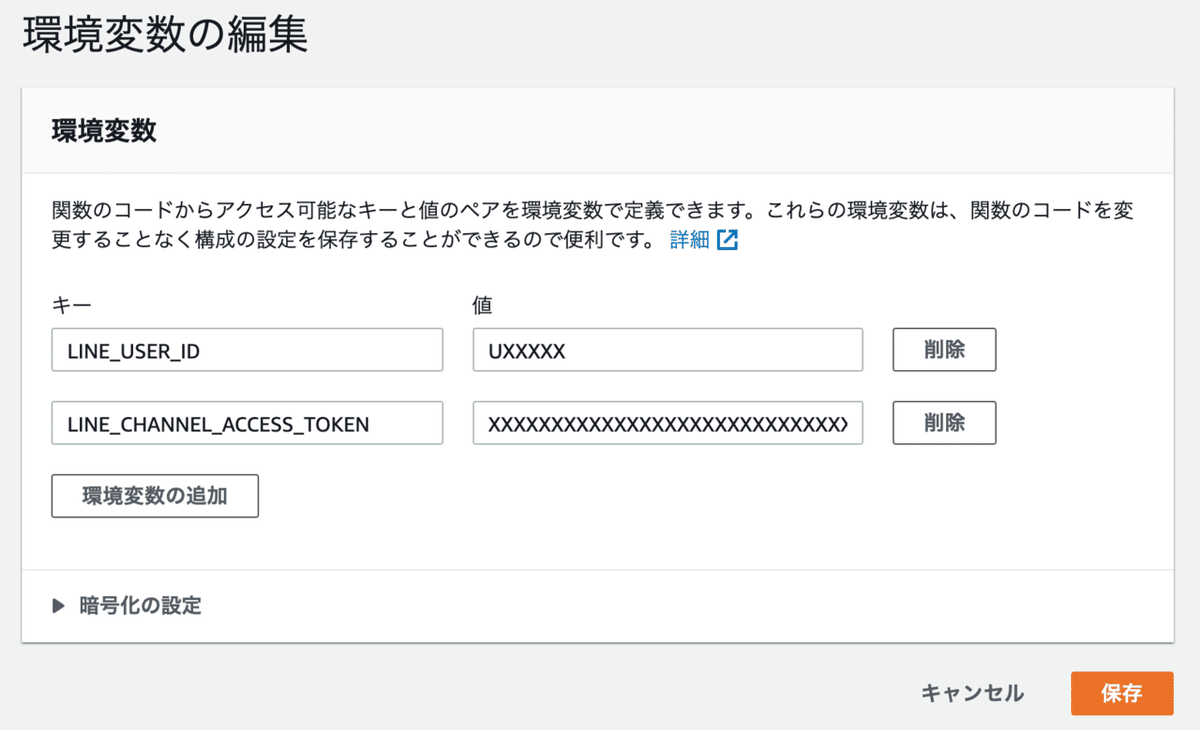
Task: Delete the LINE_USER_ID variable with 削除
Action: pos(945,350)
